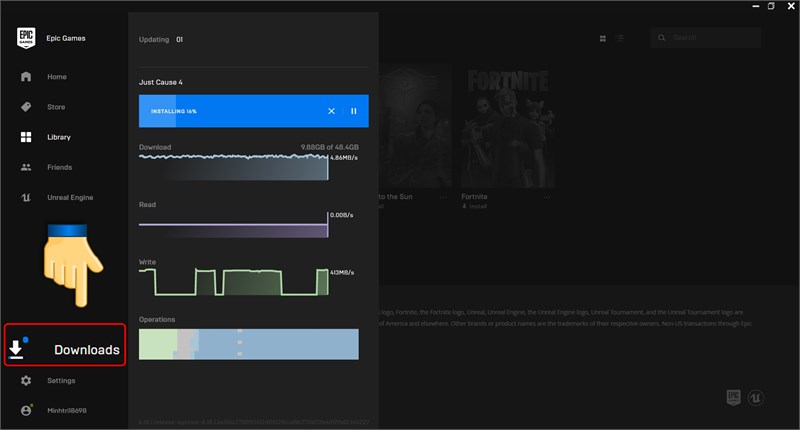
Task: Cancel the Just Cause 4 install
Action: (x=331, y=111)
